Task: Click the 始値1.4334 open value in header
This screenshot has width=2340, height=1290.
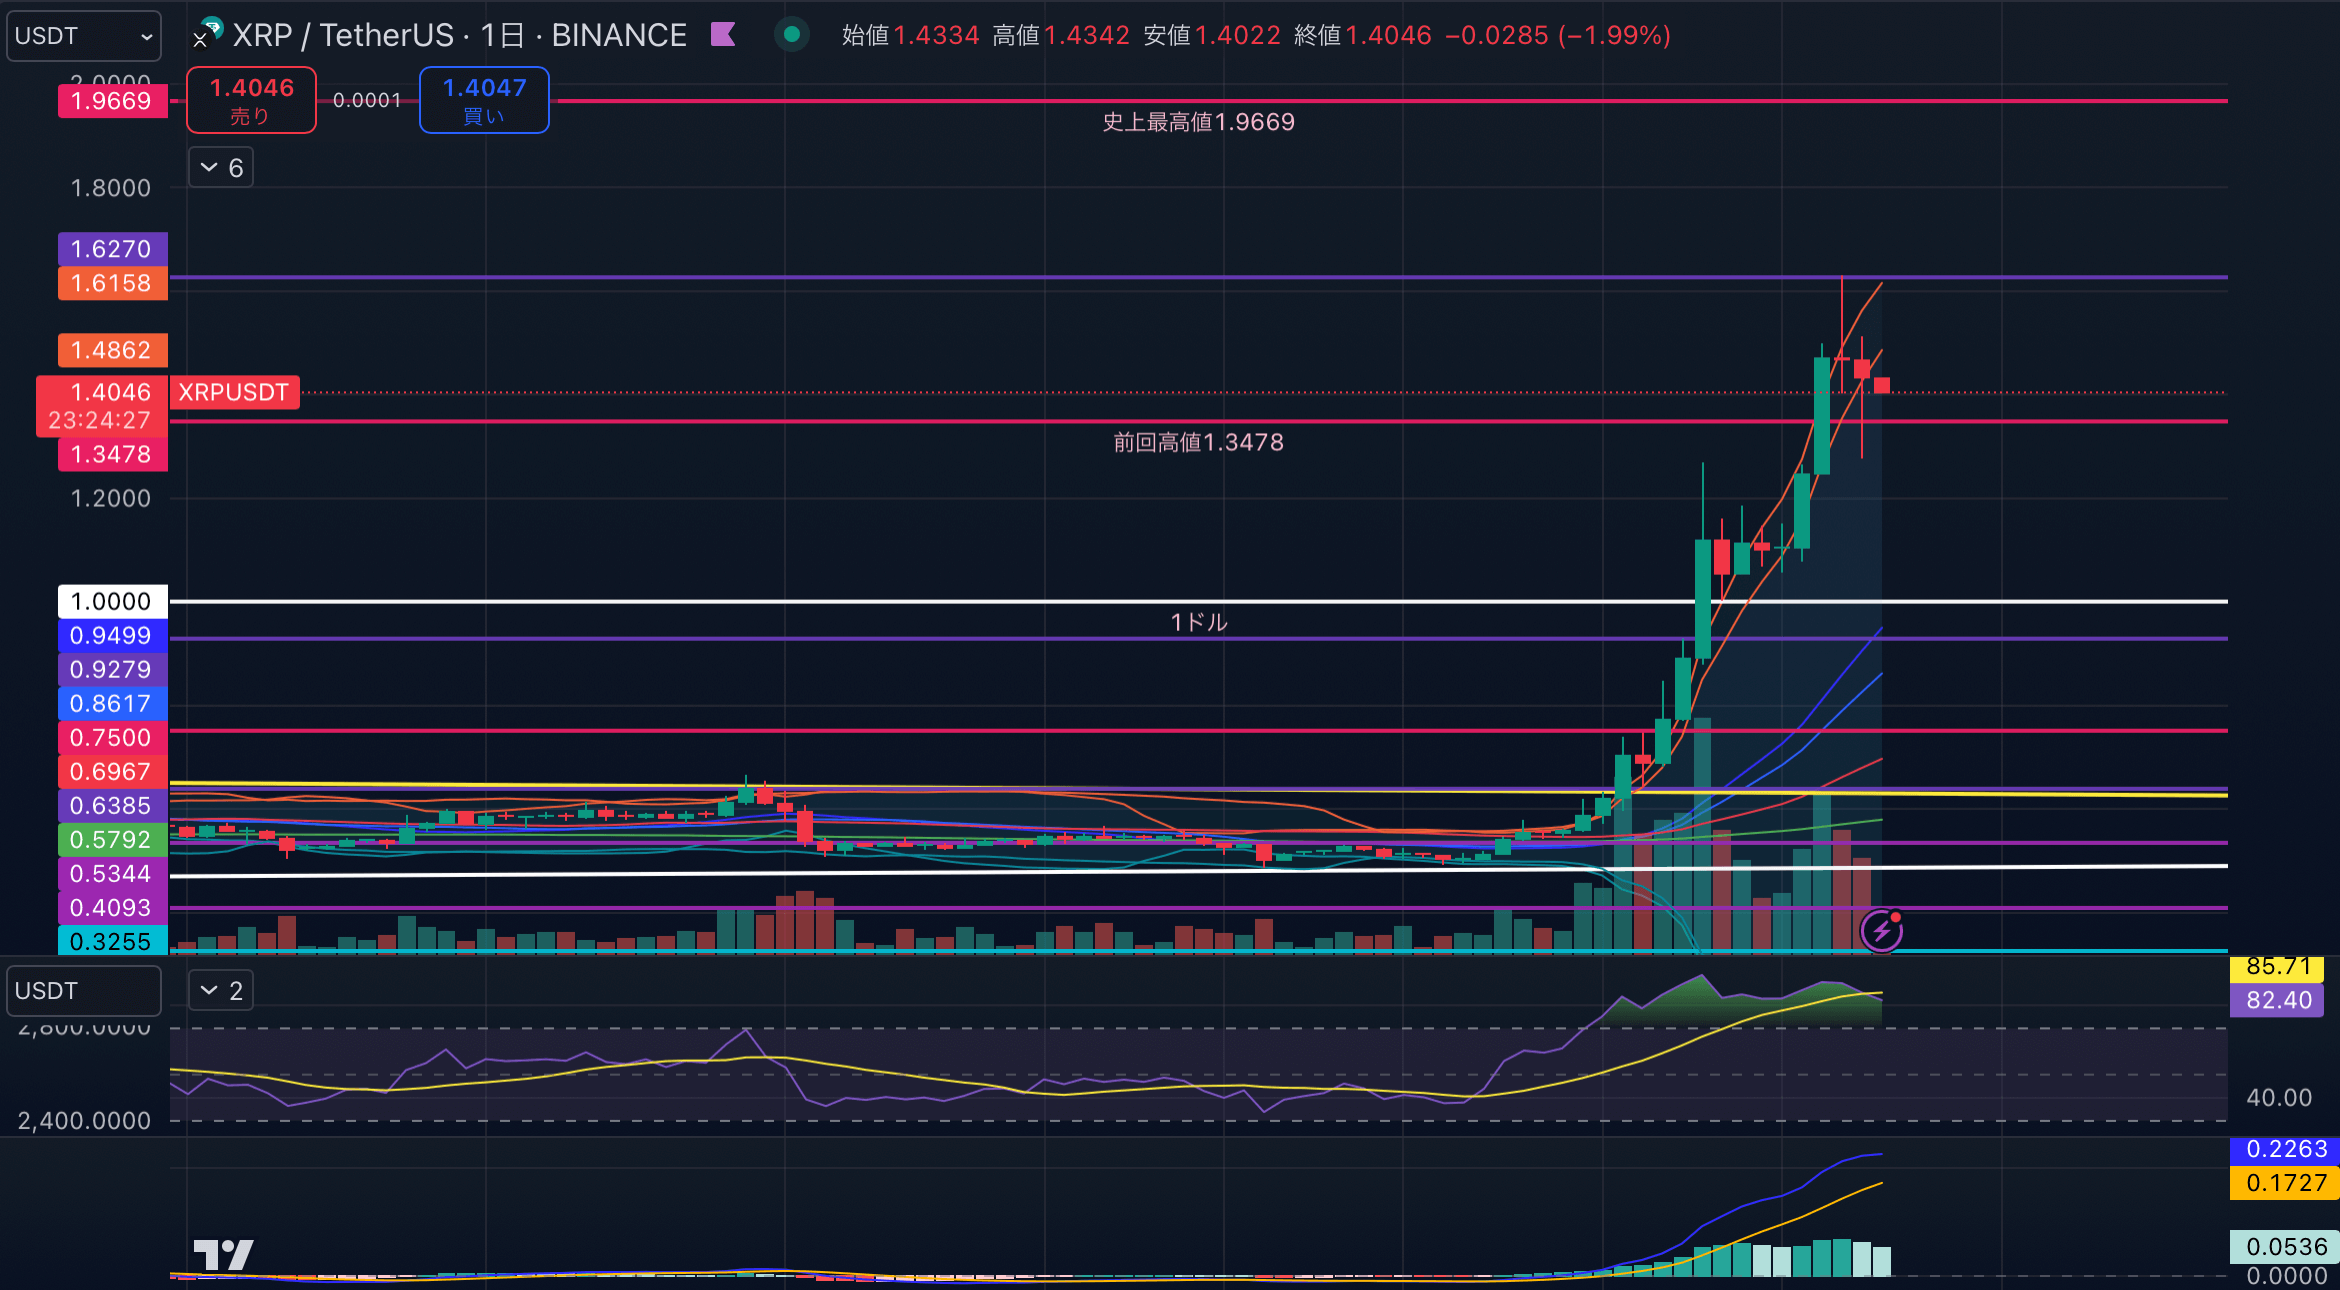Action: [x=911, y=35]
